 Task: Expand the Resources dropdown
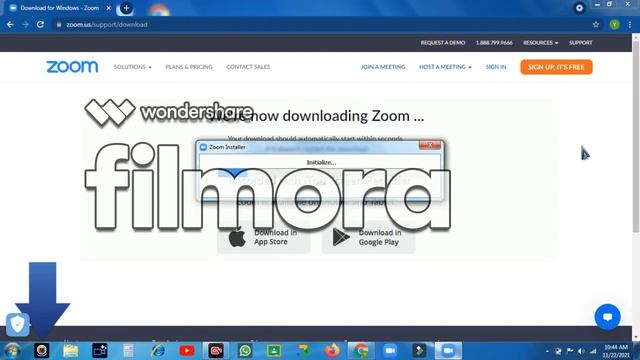tap(540, 43)
